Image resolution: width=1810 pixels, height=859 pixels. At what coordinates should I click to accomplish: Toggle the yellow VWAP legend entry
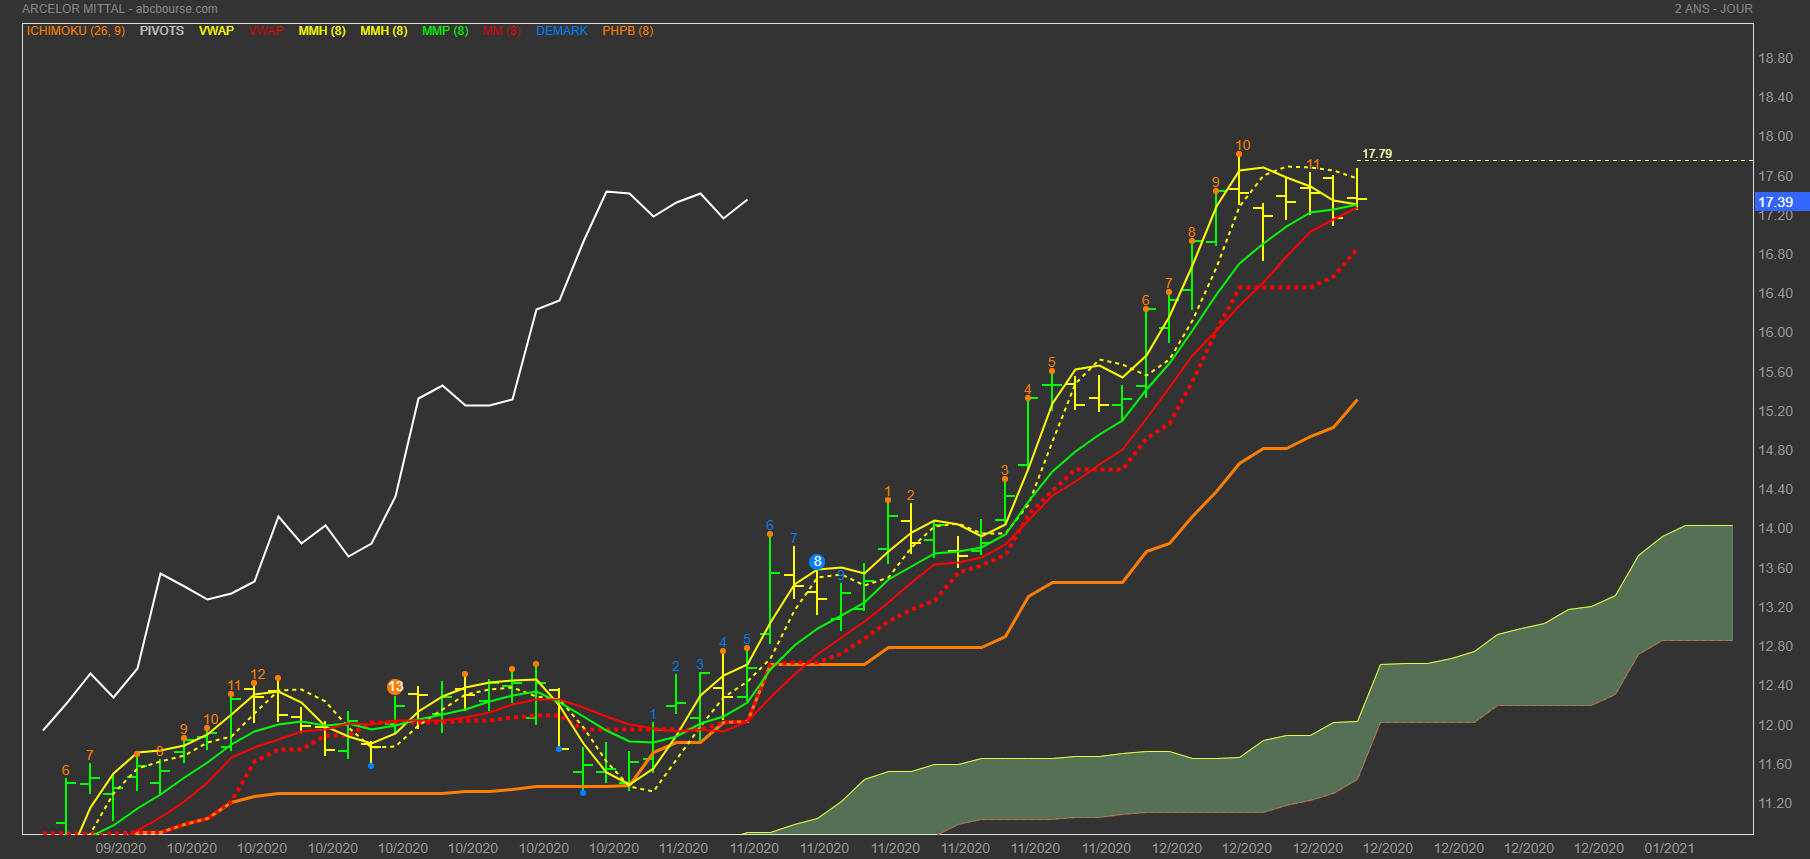coord(216,31)
